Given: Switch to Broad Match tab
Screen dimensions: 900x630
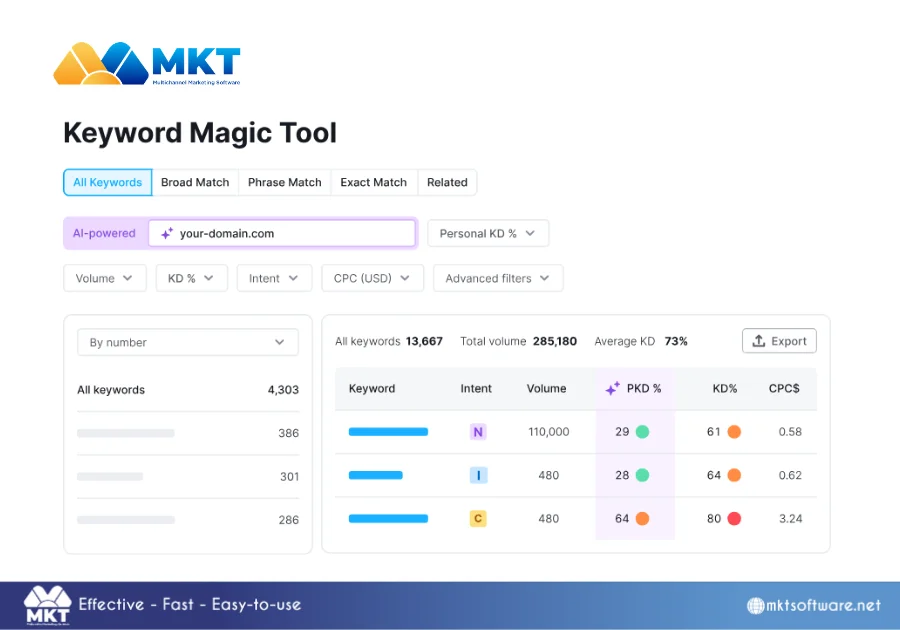Looking at the screenshot, I should pos(195,182).
